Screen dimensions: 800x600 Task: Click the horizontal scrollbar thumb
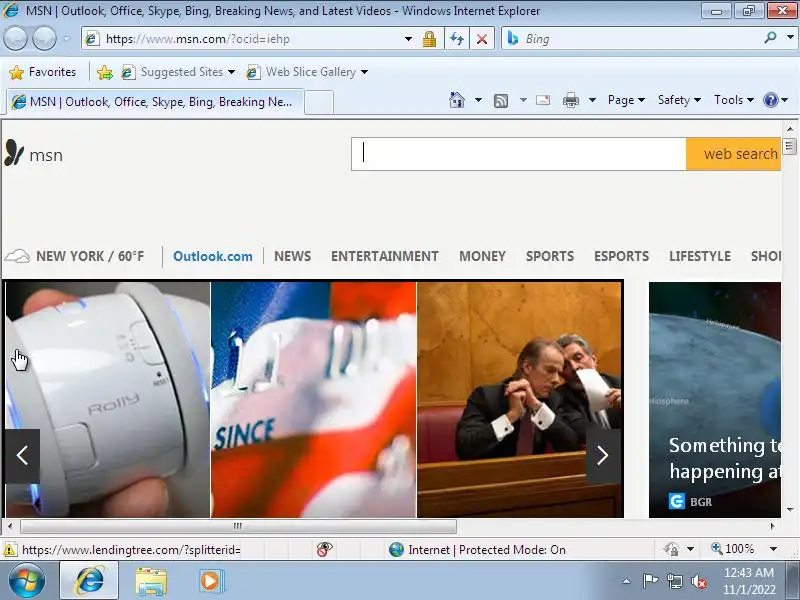(x=238, y=526)
